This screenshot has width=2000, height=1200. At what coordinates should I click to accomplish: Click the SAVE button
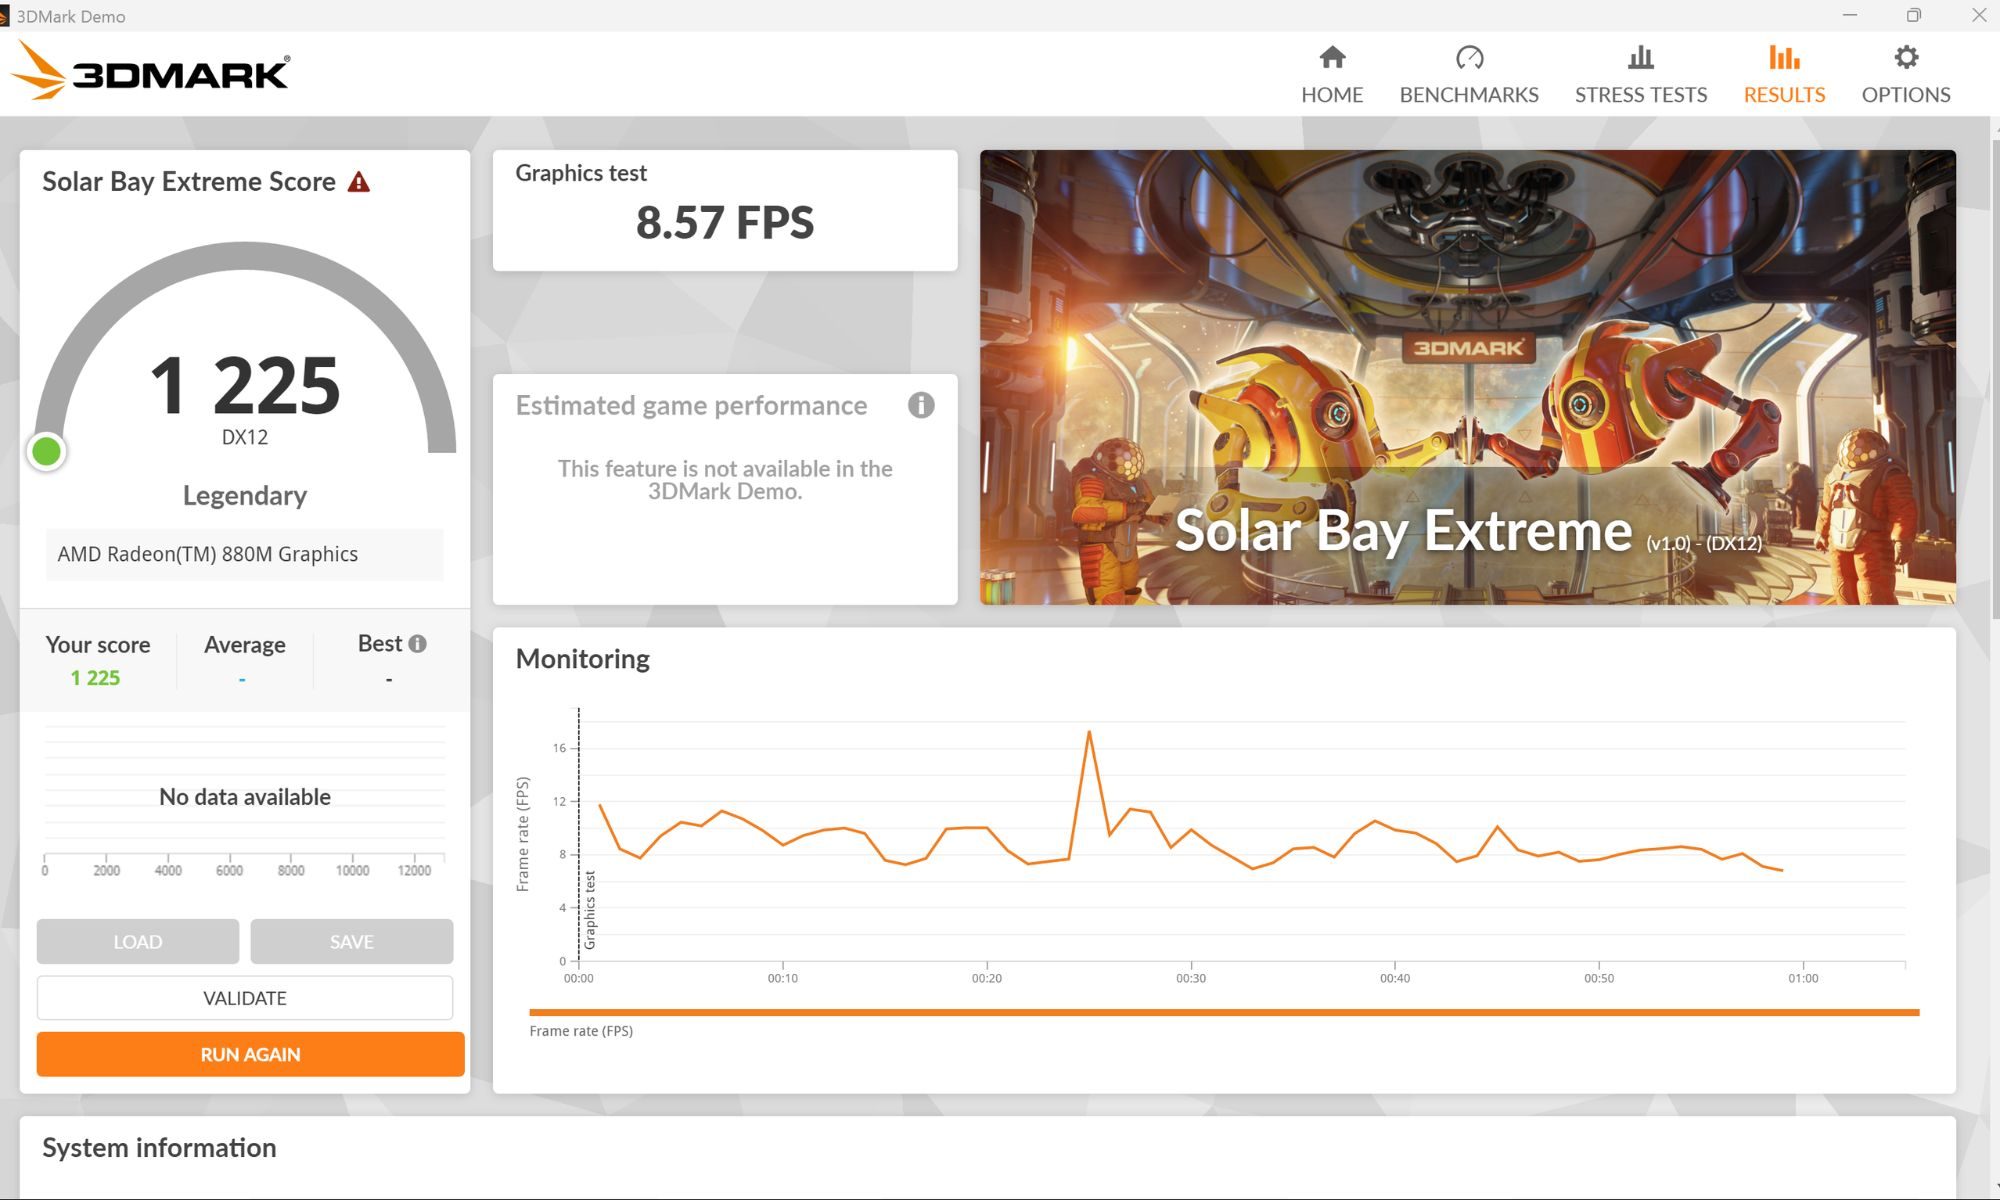352,942
